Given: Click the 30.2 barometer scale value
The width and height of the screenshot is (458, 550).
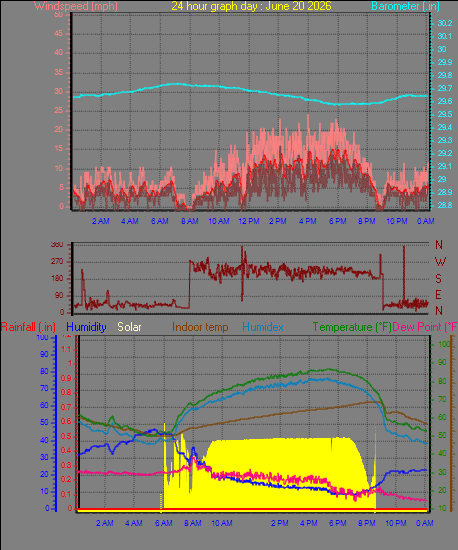Looking at the screenshot, I should point(445,23).
